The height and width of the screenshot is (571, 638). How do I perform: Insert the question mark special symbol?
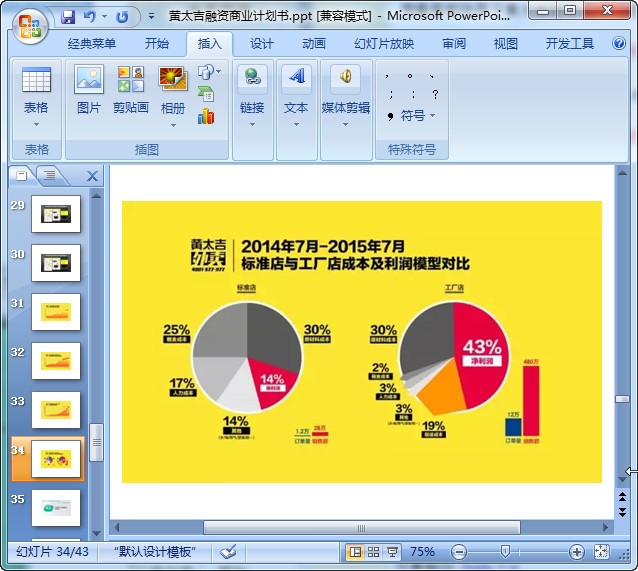coord(435,94)
